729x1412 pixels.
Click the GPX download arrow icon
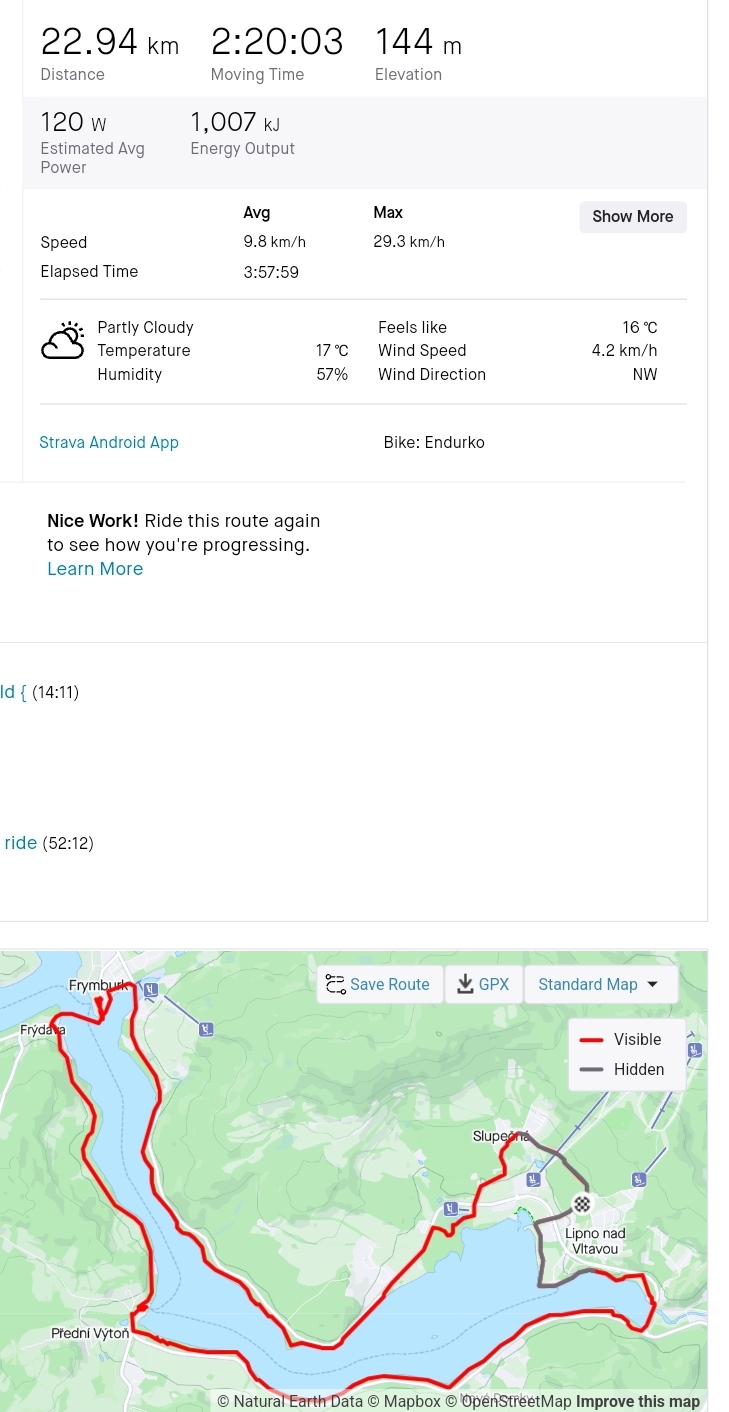pyautogui.click(x=465, y=985)
